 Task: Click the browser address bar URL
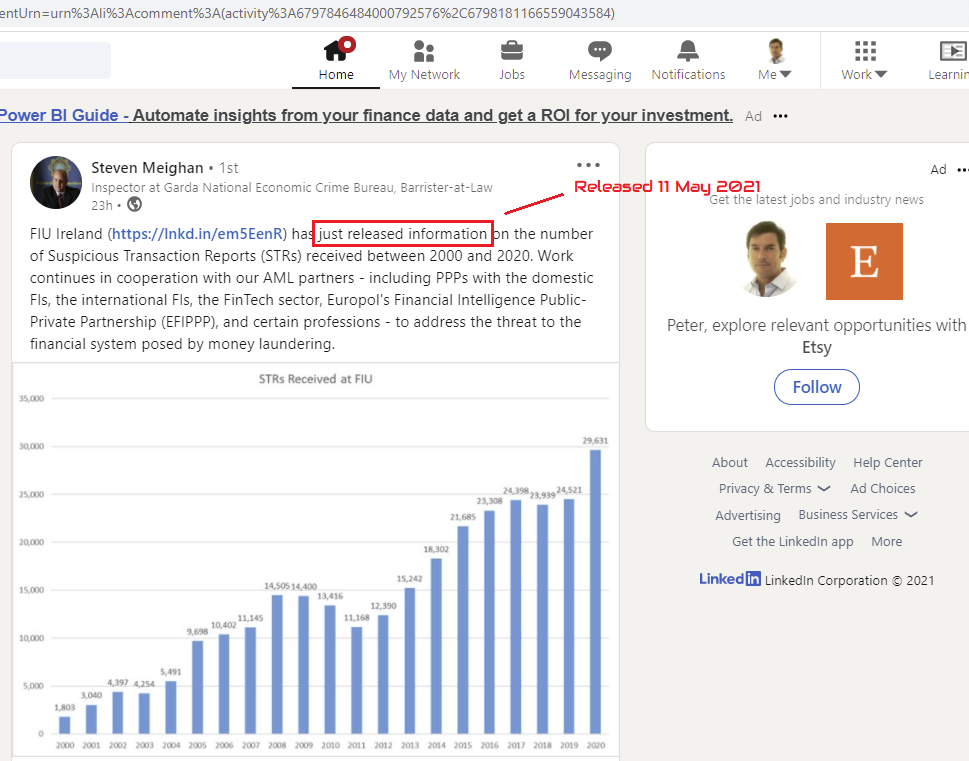307,13
